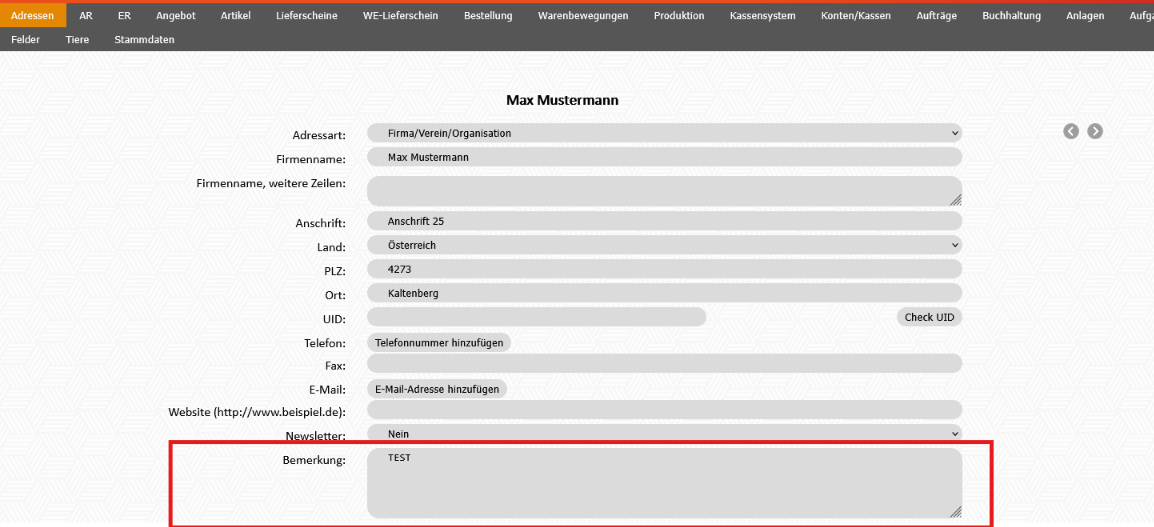
Task: Click Telefonnummer hinzufügen button
Action: [x=439, y=343]
